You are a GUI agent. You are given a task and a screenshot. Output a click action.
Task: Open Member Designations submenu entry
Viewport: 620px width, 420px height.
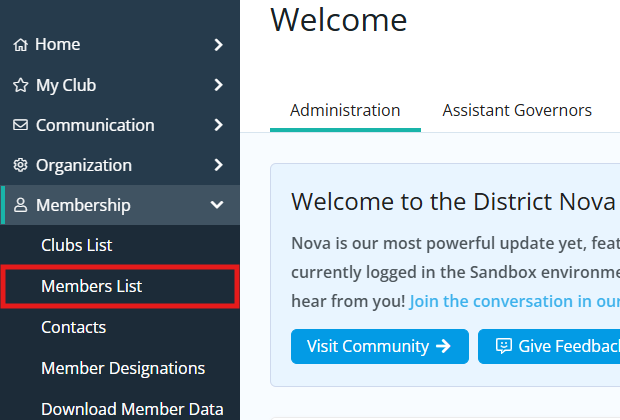pyautogui.click(x=120, y=368)
